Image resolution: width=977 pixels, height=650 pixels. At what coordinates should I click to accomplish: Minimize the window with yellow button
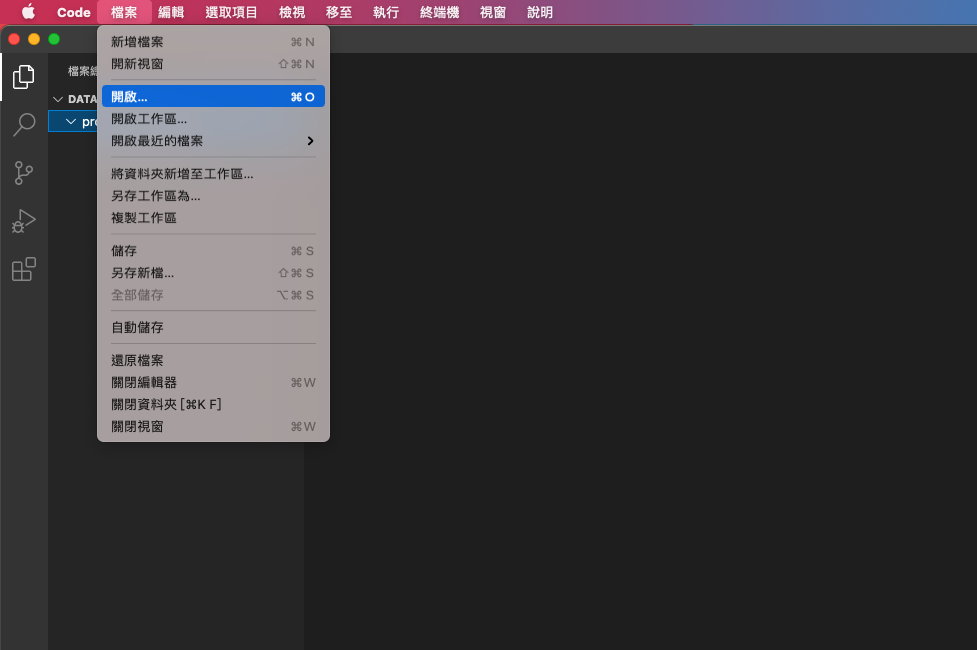click(x=34, y=39)
